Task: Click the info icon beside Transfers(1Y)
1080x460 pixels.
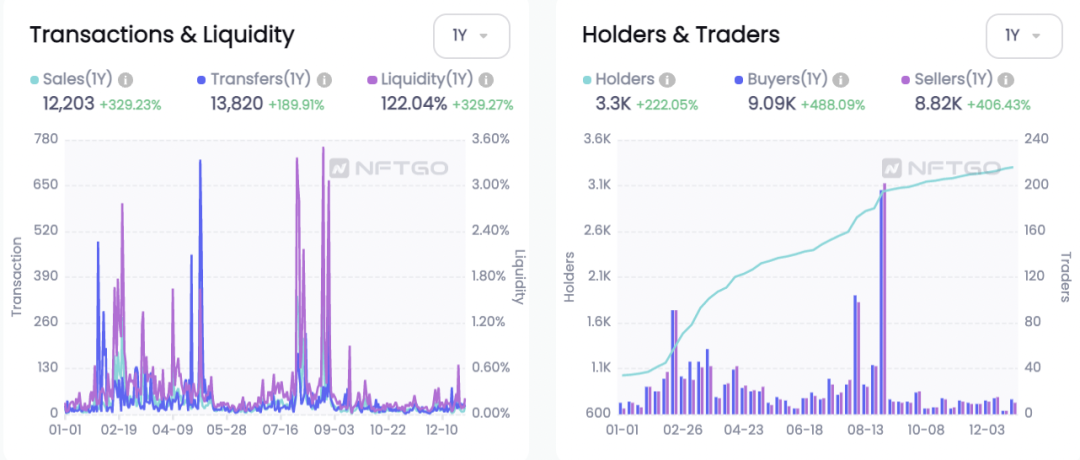Action: [x=324, y=80]
